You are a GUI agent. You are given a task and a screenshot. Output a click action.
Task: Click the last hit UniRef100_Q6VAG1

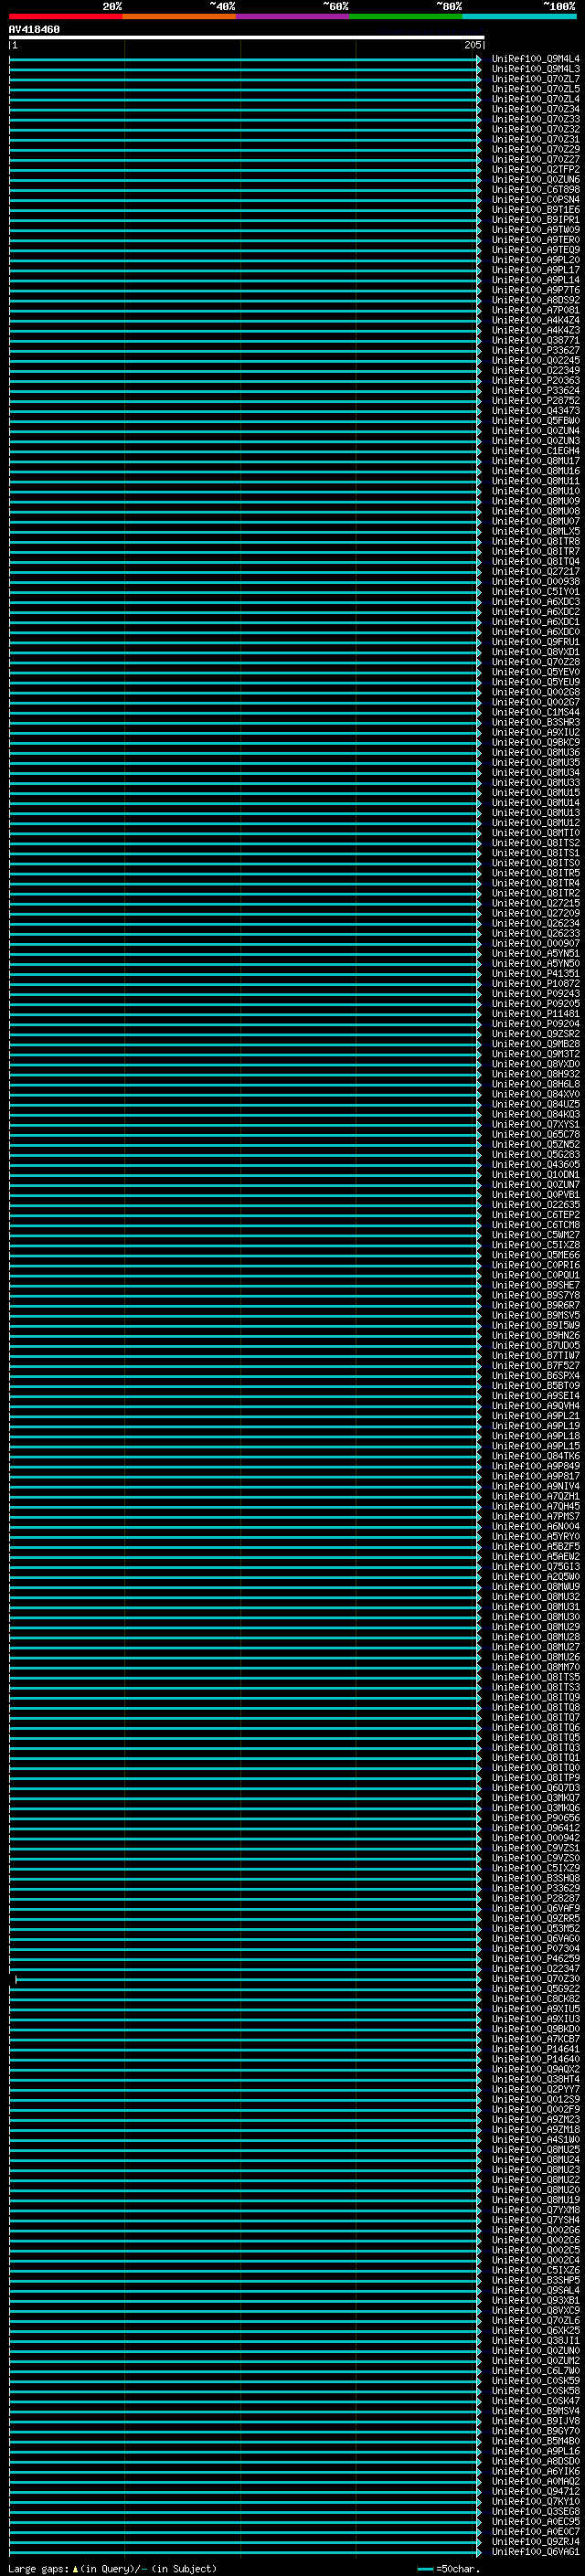(x=536, y=2552)
